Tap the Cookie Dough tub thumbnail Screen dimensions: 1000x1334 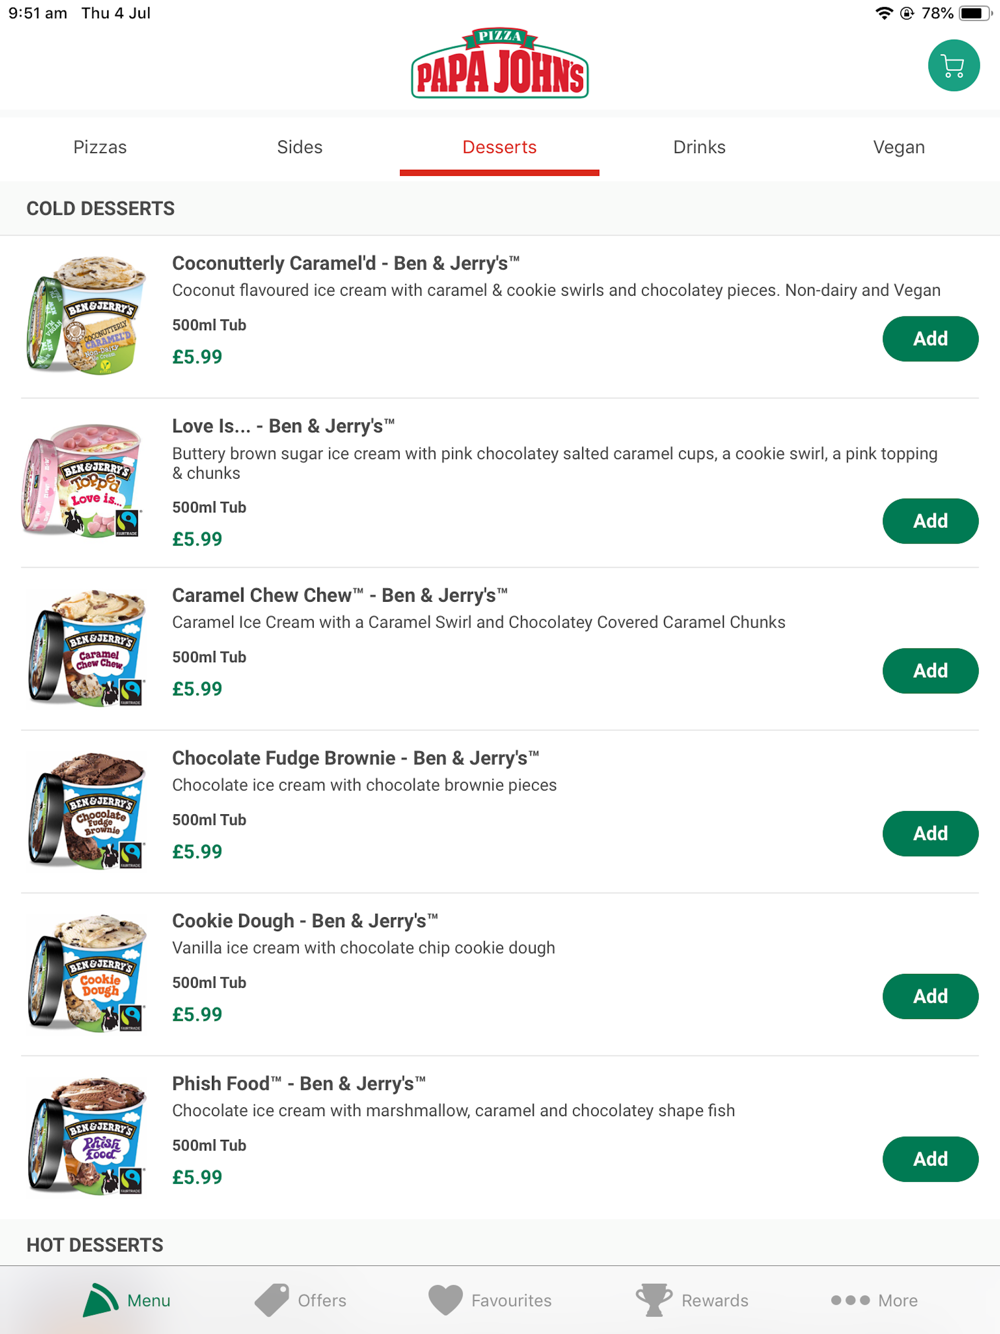coord(88,973)
